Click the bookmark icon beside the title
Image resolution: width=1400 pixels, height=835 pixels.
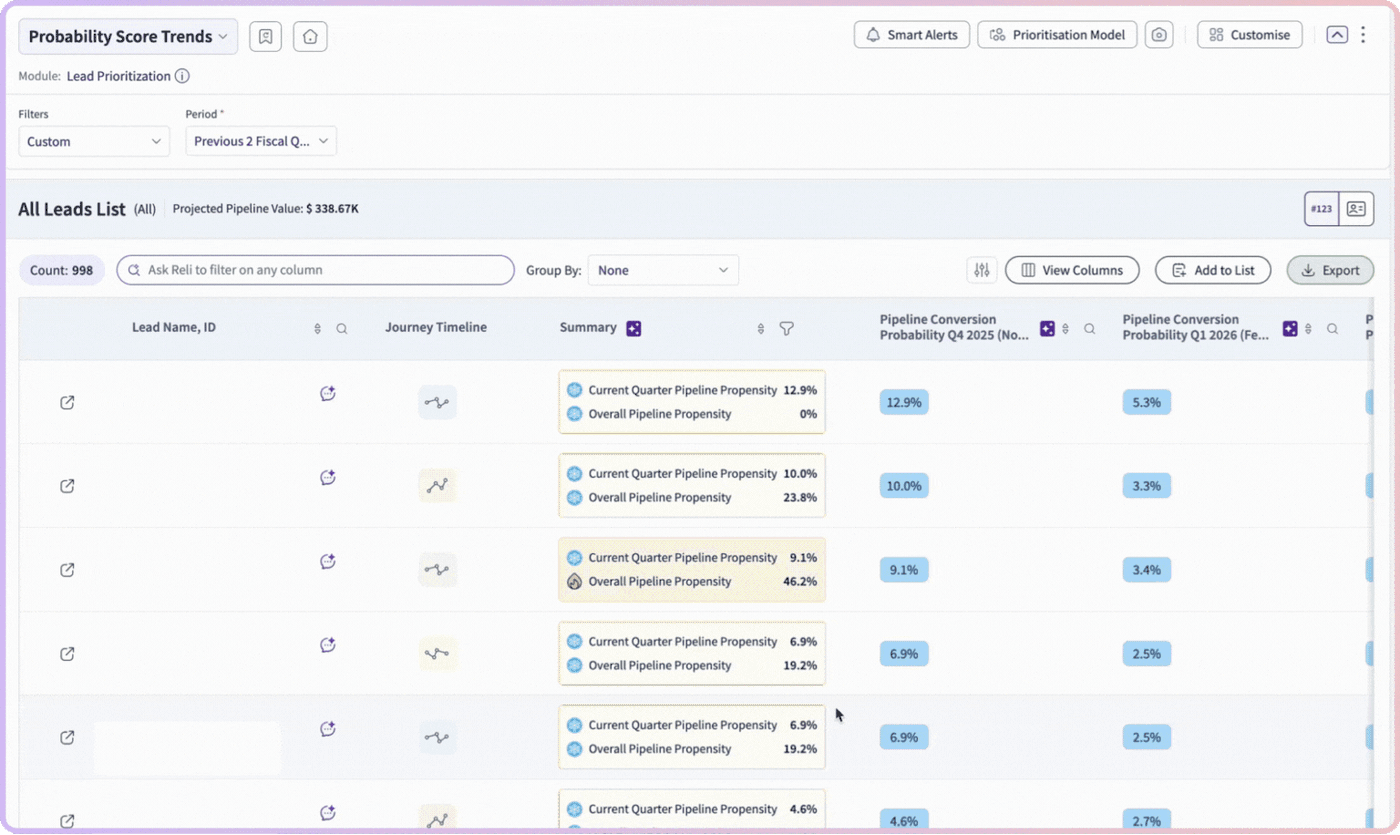[265, 36]
